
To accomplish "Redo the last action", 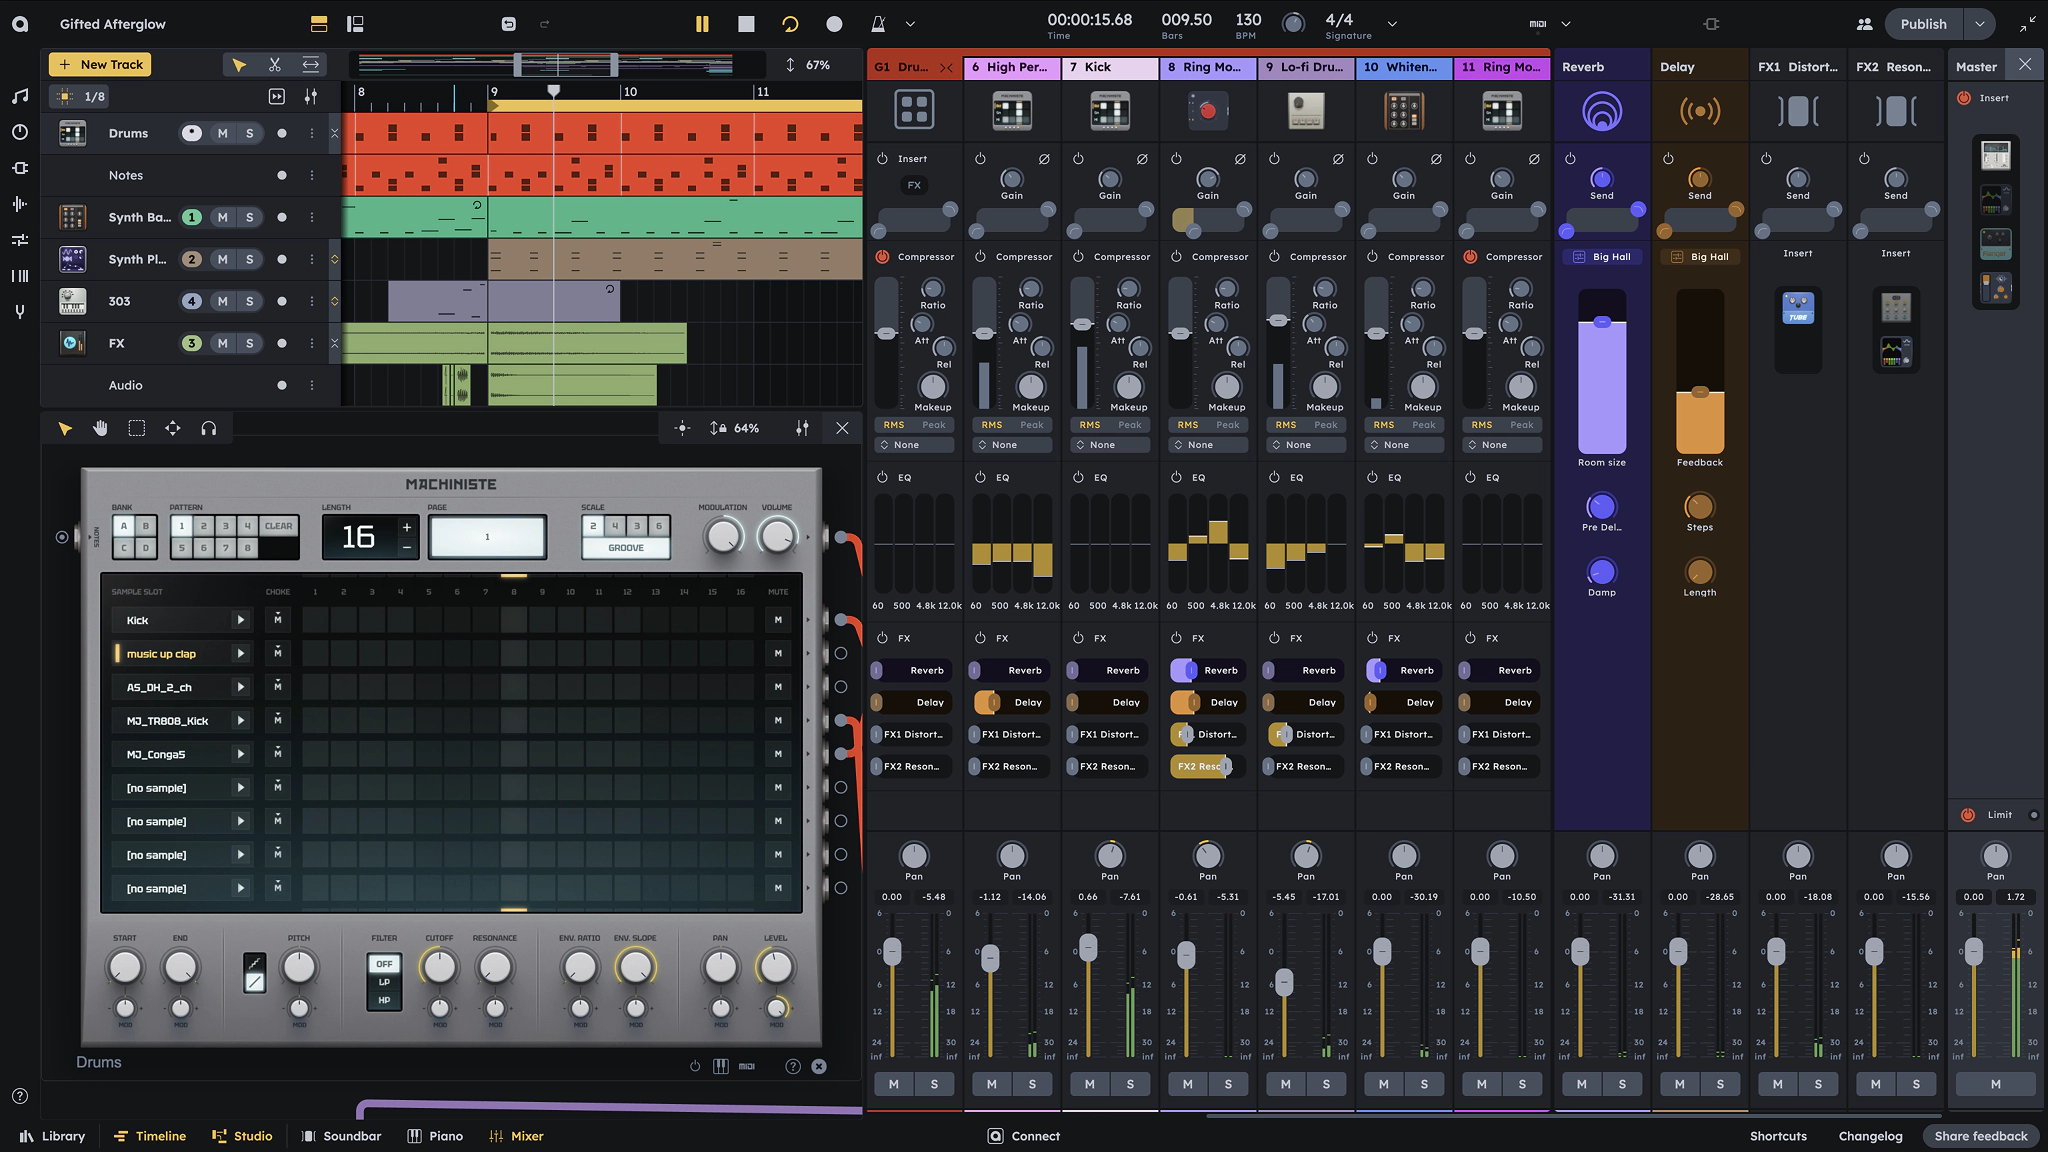I will tap(545, 24).
